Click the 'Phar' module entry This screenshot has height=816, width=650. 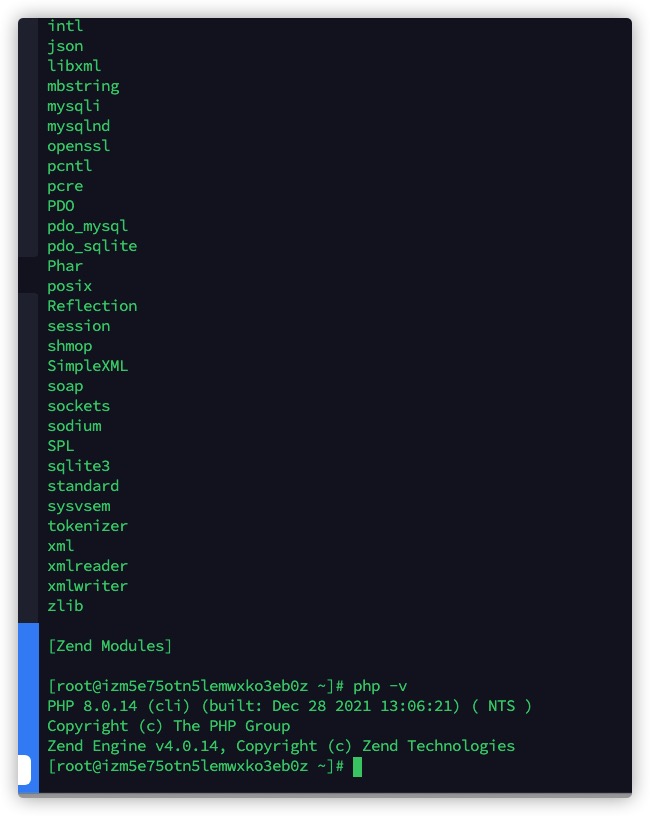coord(65,266)
